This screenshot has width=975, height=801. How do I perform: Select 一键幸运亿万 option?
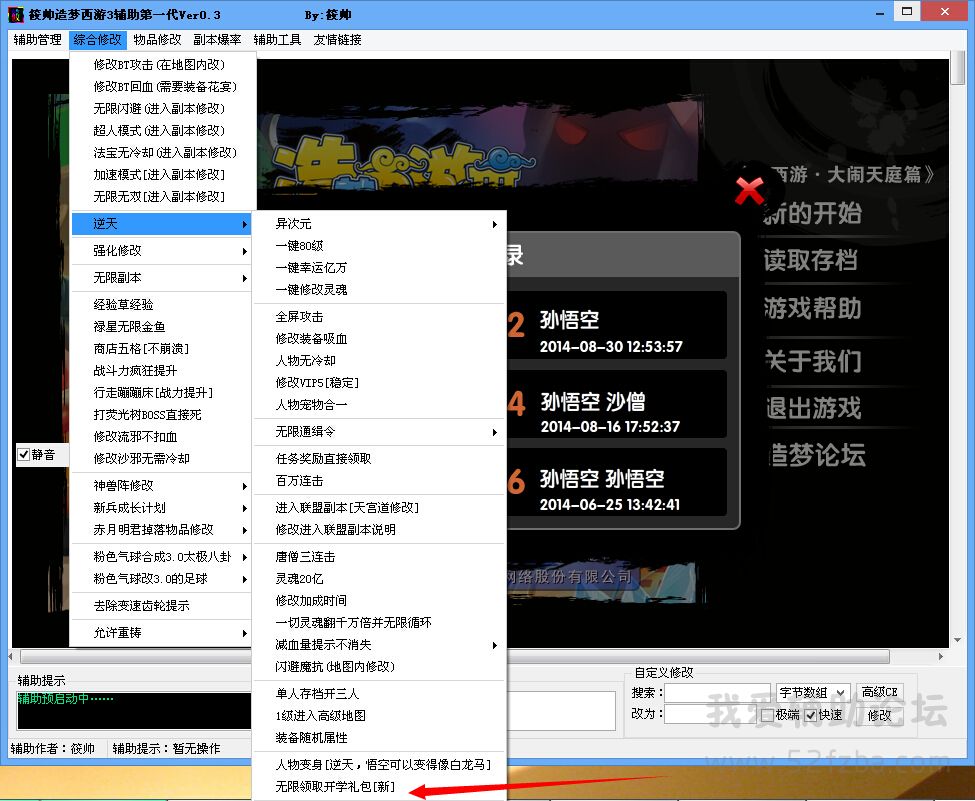coord(379,268)
